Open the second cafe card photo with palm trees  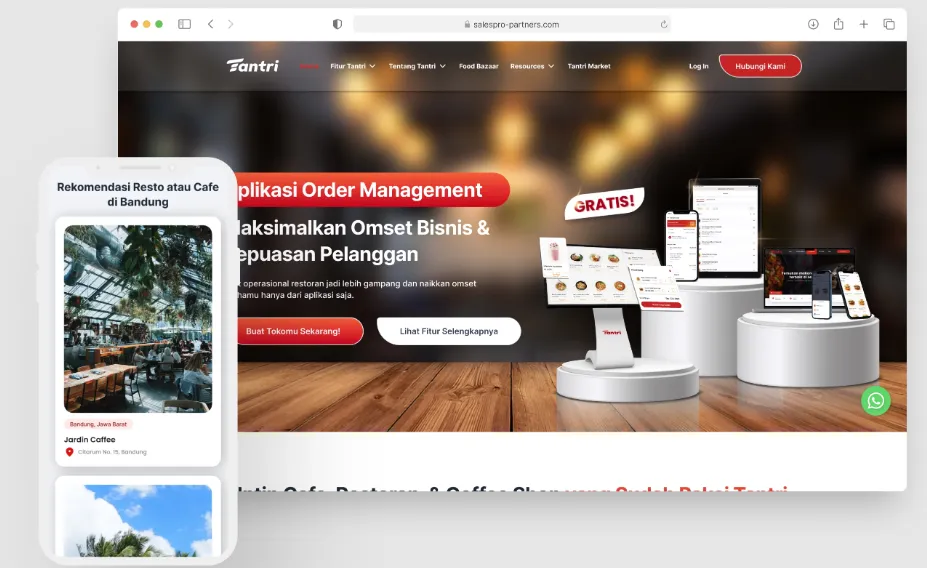[138, 520]
